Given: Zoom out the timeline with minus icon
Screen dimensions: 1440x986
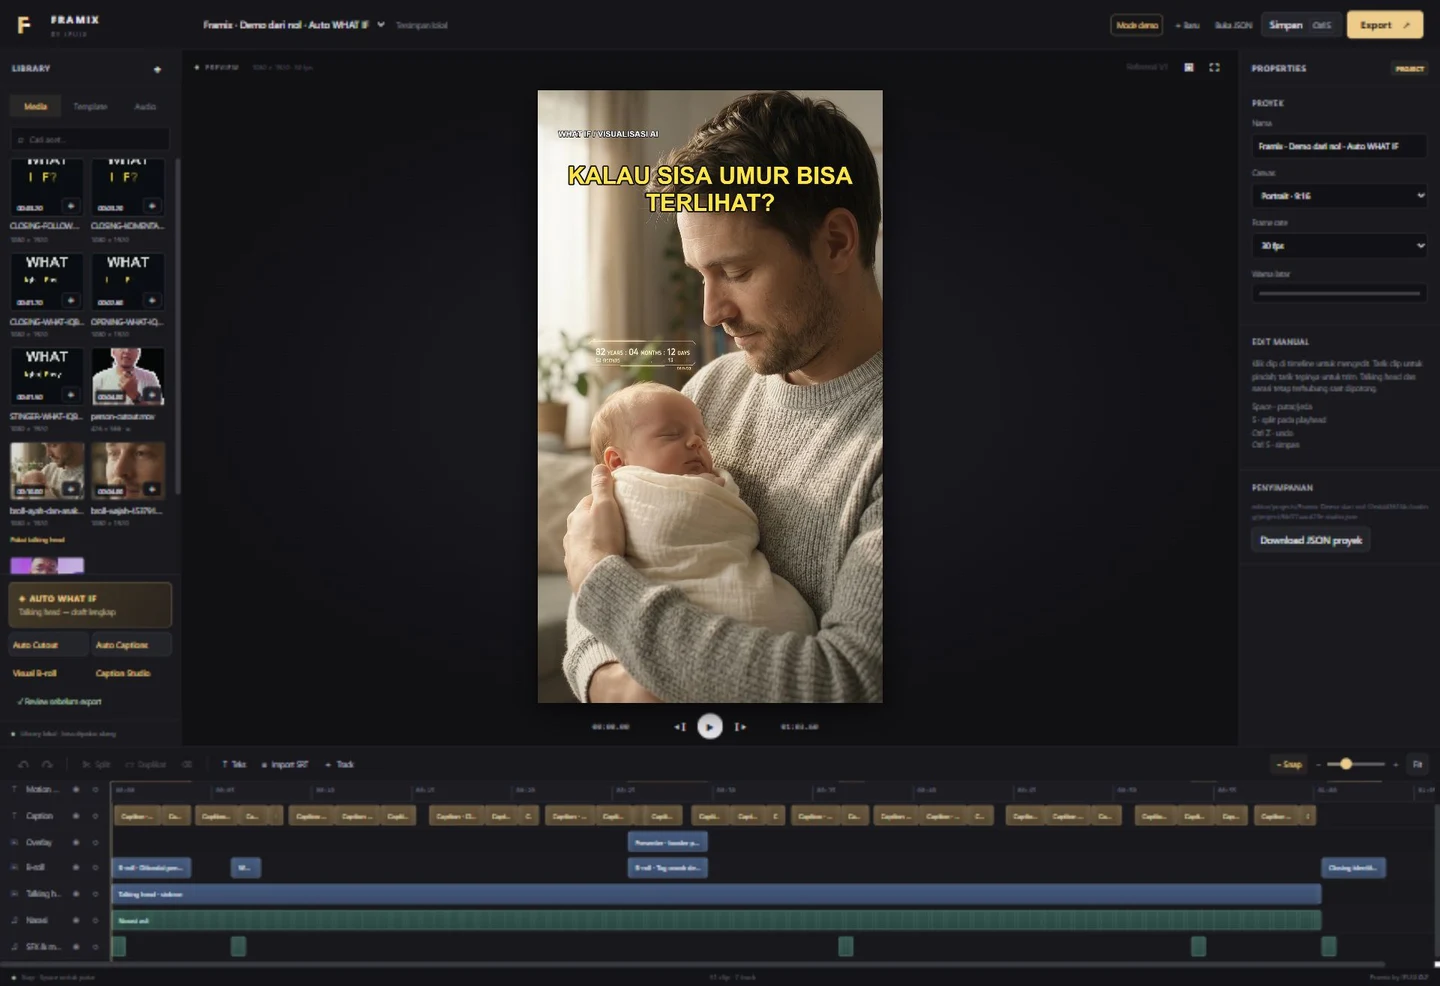Looking at the screenshot, I should tap(1319, 764).
